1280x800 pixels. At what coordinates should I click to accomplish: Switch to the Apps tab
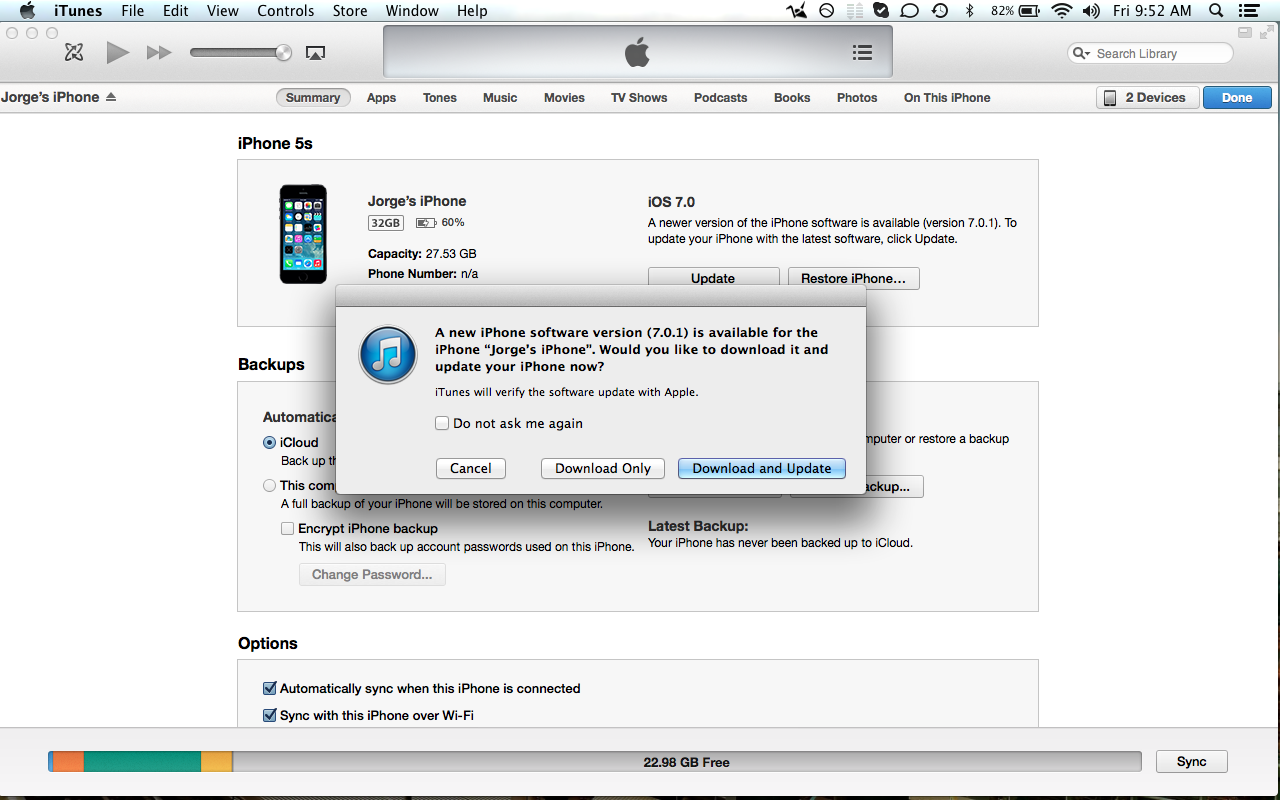[381, 97]
